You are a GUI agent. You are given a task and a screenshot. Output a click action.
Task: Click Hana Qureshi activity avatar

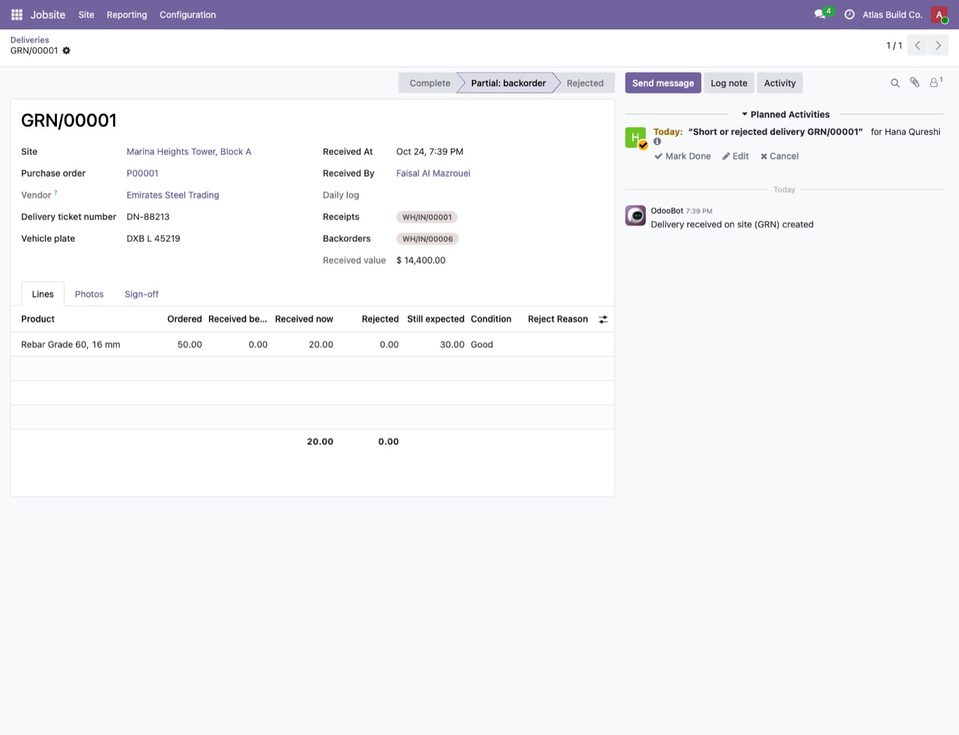coord(635,138)
